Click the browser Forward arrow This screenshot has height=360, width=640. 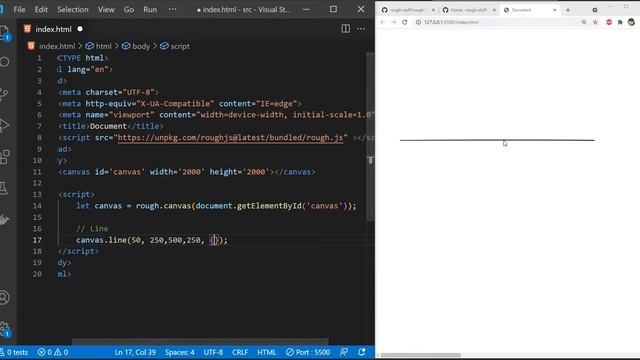point(394,22)
